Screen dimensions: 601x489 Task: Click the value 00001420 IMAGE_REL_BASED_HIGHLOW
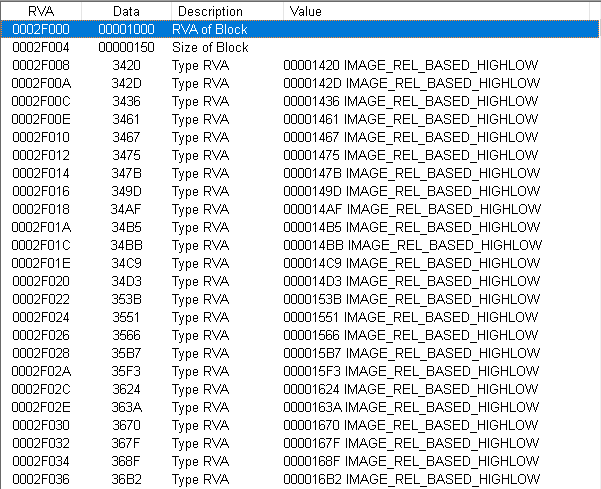(411, 66)
